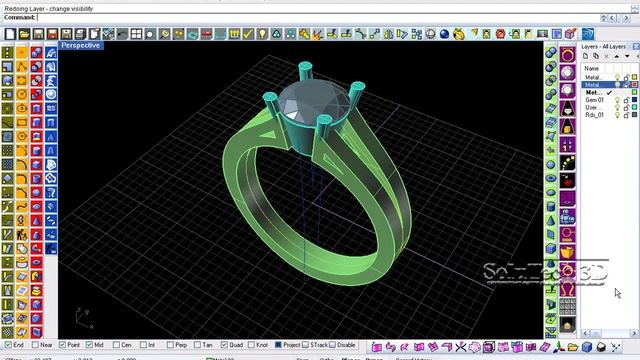Select the torus solid tool, right green toolbar

click(551, 178)
